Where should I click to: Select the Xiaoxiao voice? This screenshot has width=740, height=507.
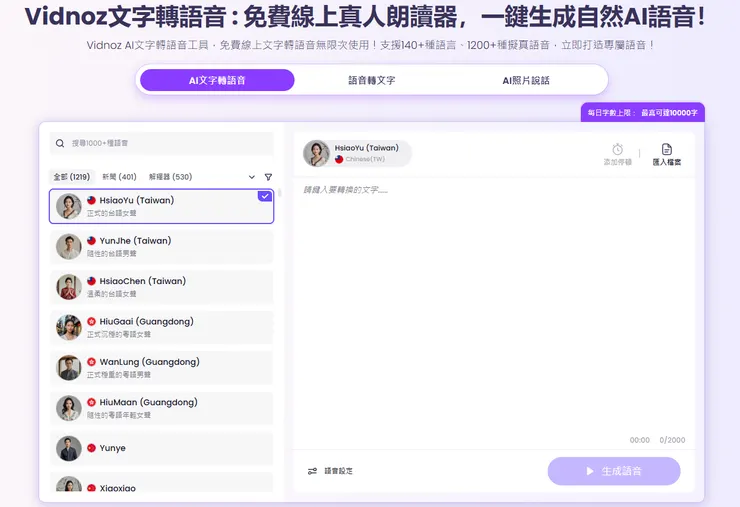pos(161,482)
